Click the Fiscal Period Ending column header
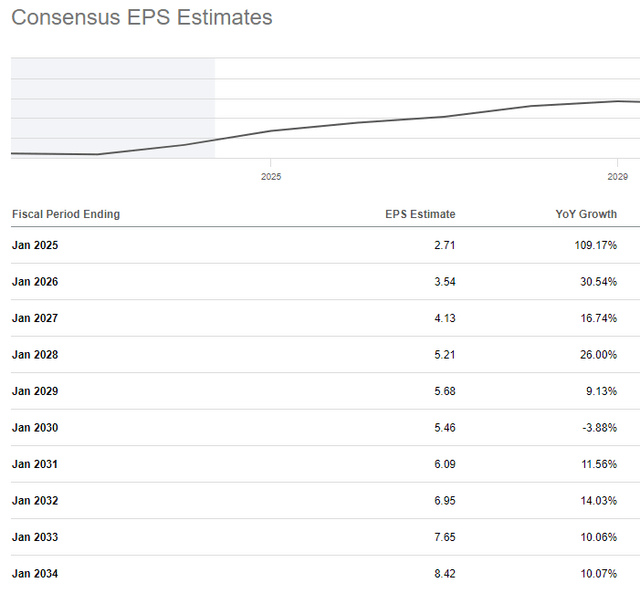 (66, 214)
